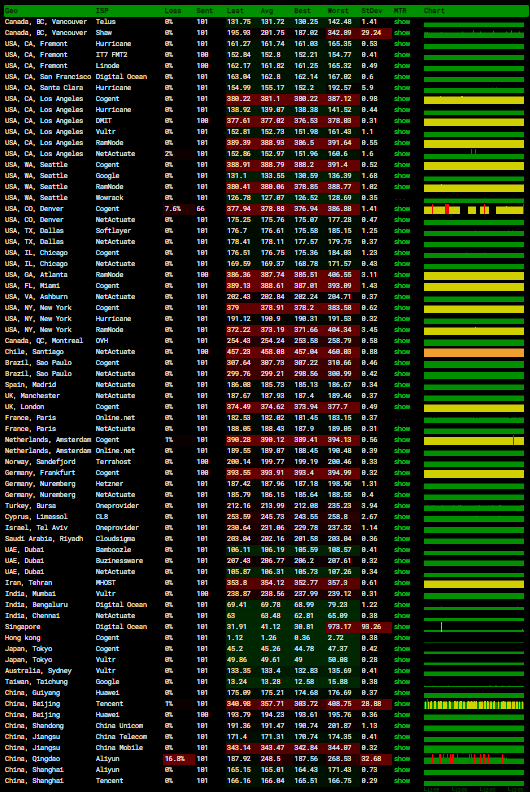
Task: Click the chart for Qingdao Aliyun row
Action: pos(474,759)
